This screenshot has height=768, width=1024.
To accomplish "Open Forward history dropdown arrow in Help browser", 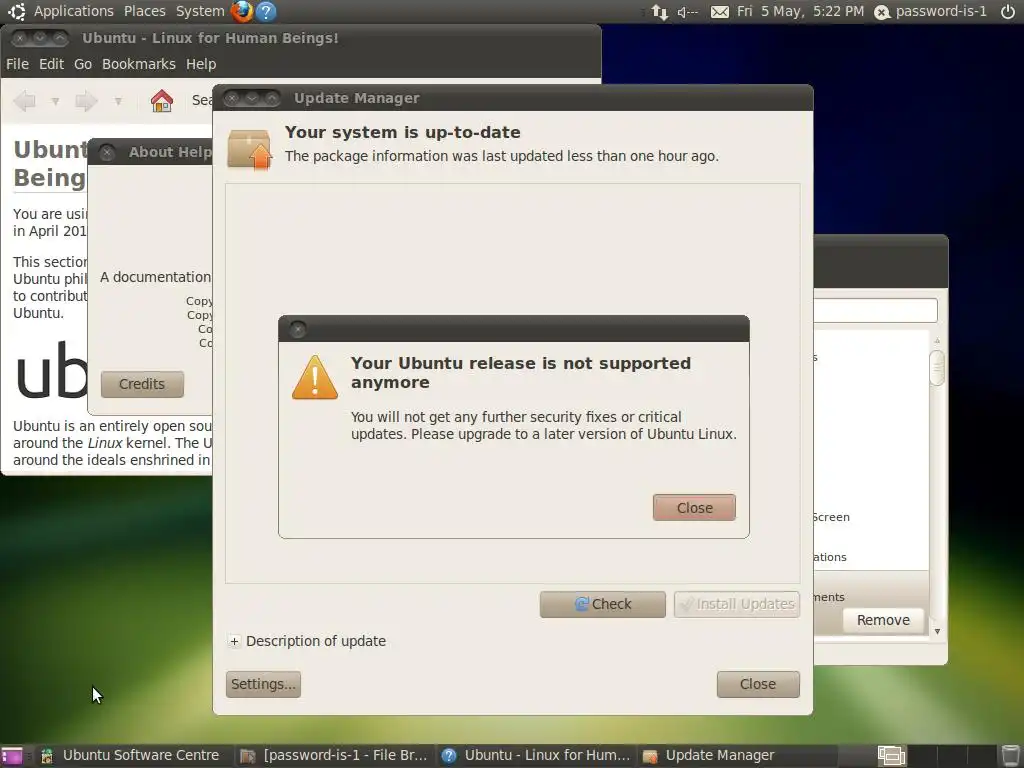I will pos(118,101).
